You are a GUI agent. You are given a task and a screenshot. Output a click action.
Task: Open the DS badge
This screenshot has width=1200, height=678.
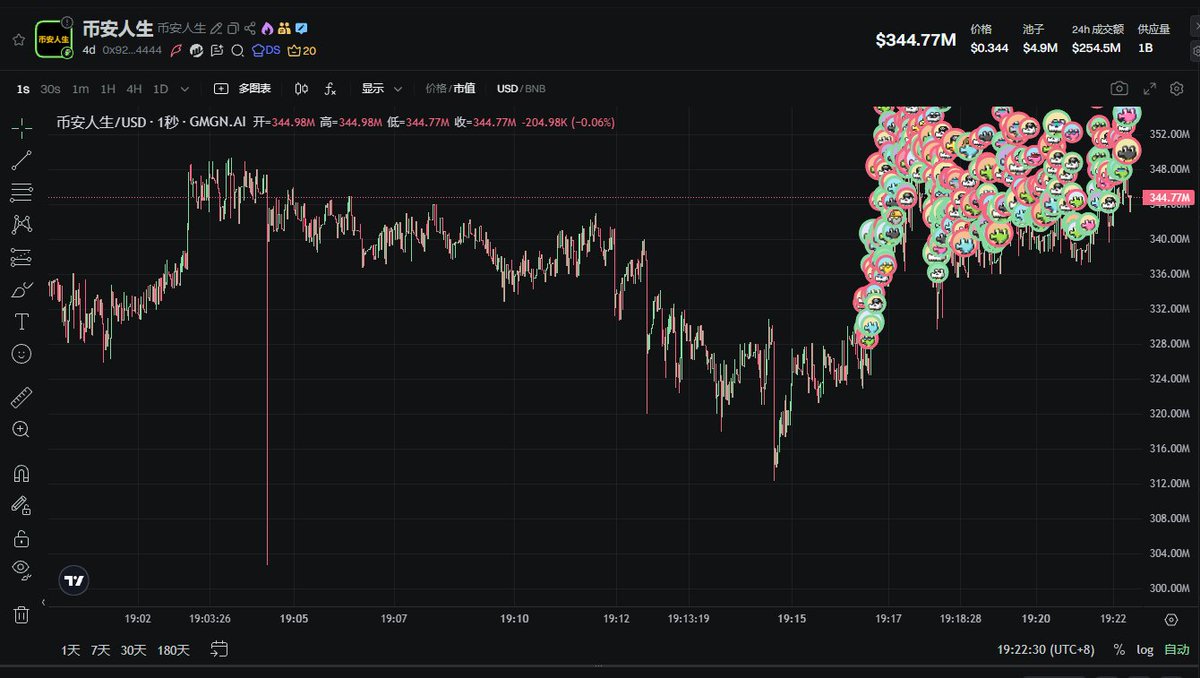click(266, 51)
